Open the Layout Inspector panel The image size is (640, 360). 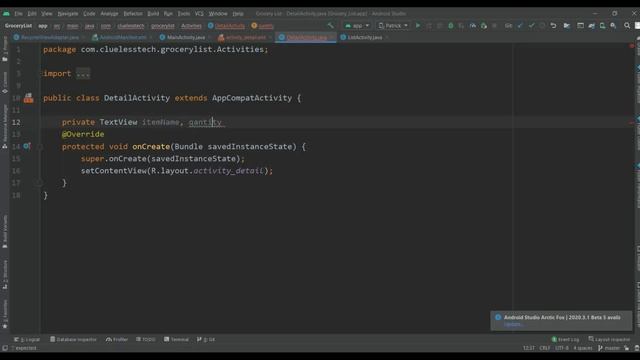click(x=609, y=339)
